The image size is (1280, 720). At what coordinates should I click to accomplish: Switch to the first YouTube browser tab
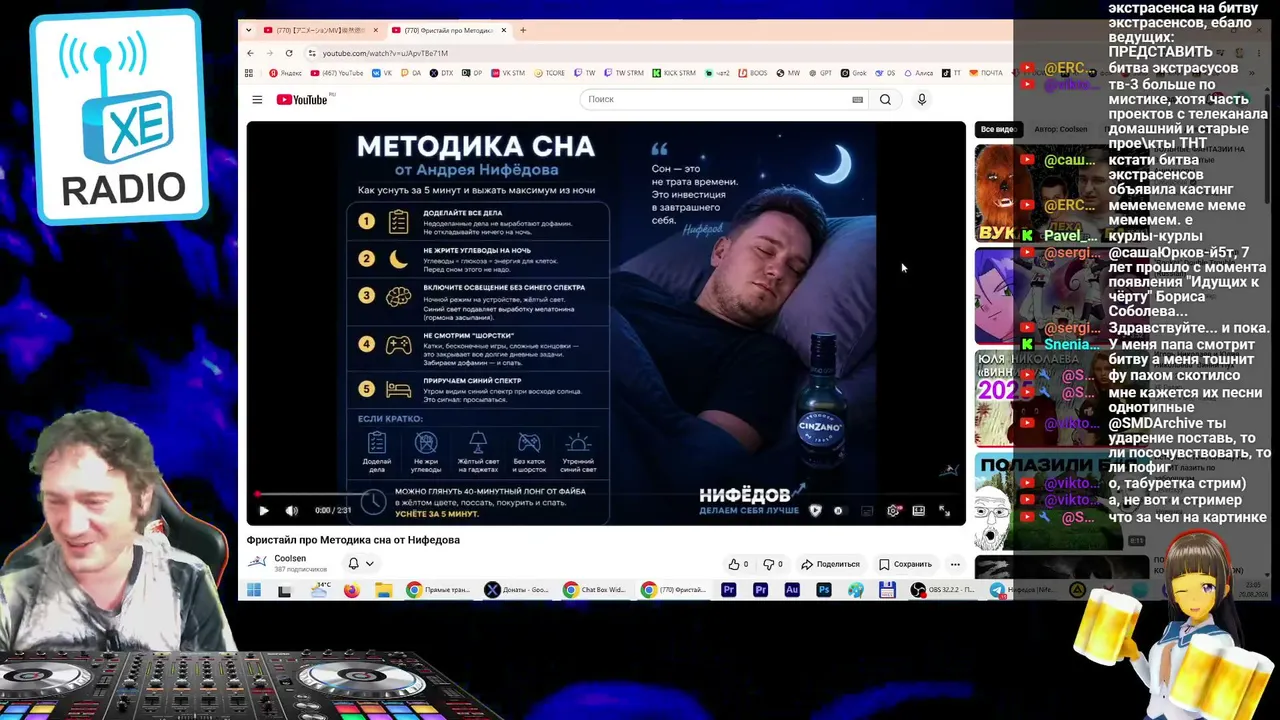point(319,30)
